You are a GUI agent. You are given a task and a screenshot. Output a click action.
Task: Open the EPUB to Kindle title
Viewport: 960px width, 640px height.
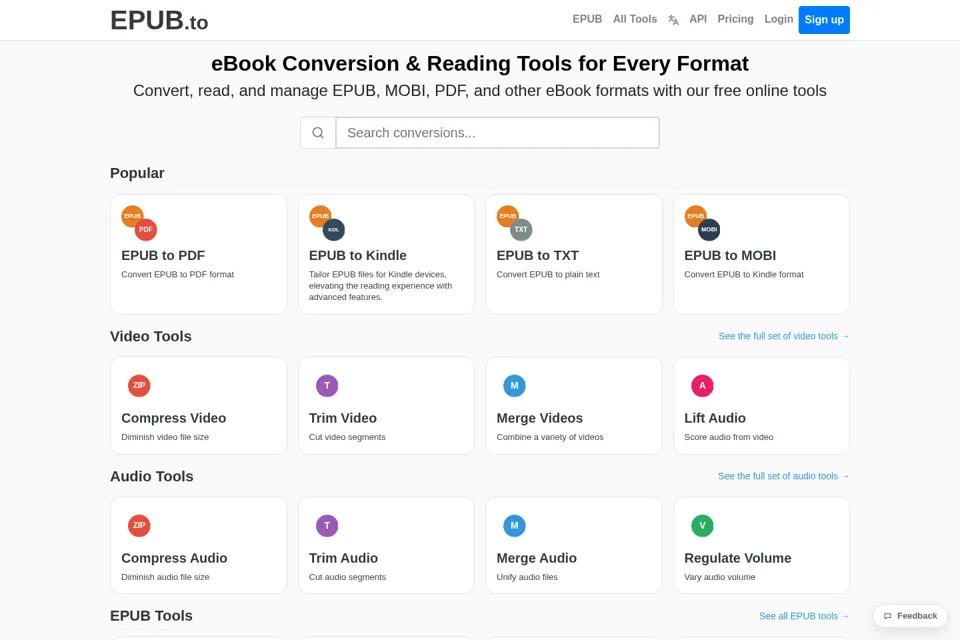(x=358, y=255)
